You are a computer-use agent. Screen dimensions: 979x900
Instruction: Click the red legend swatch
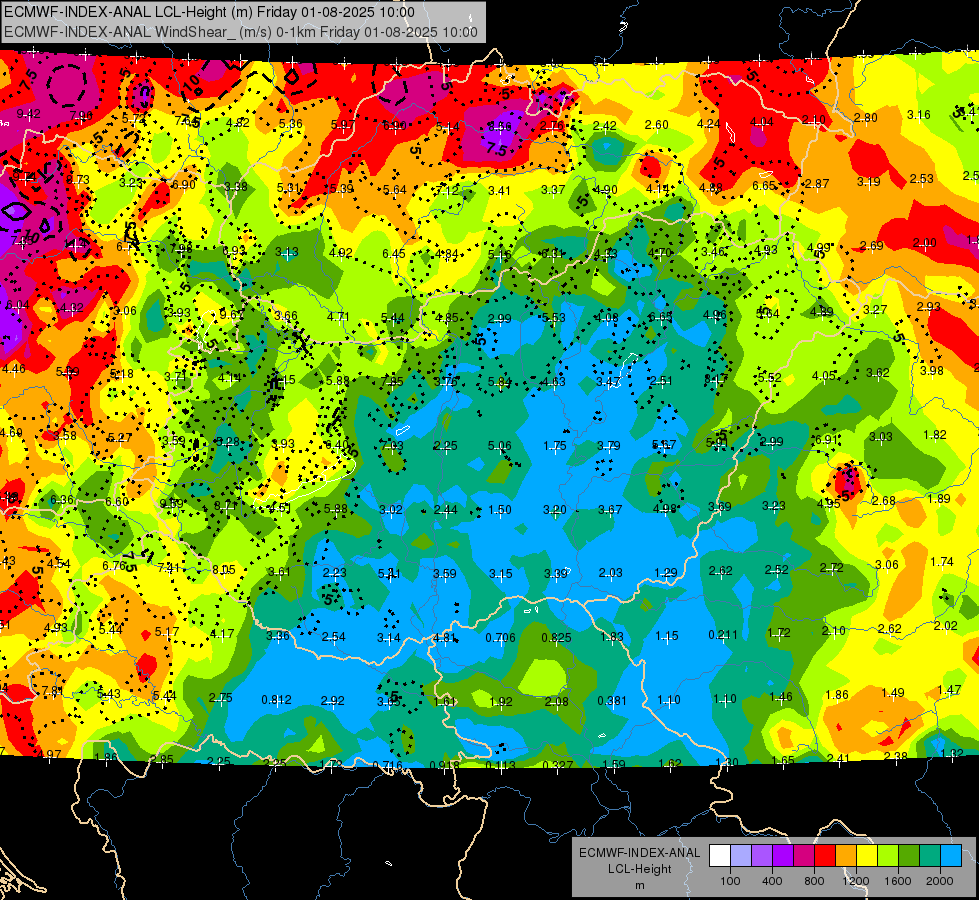(x=825, y=856)
